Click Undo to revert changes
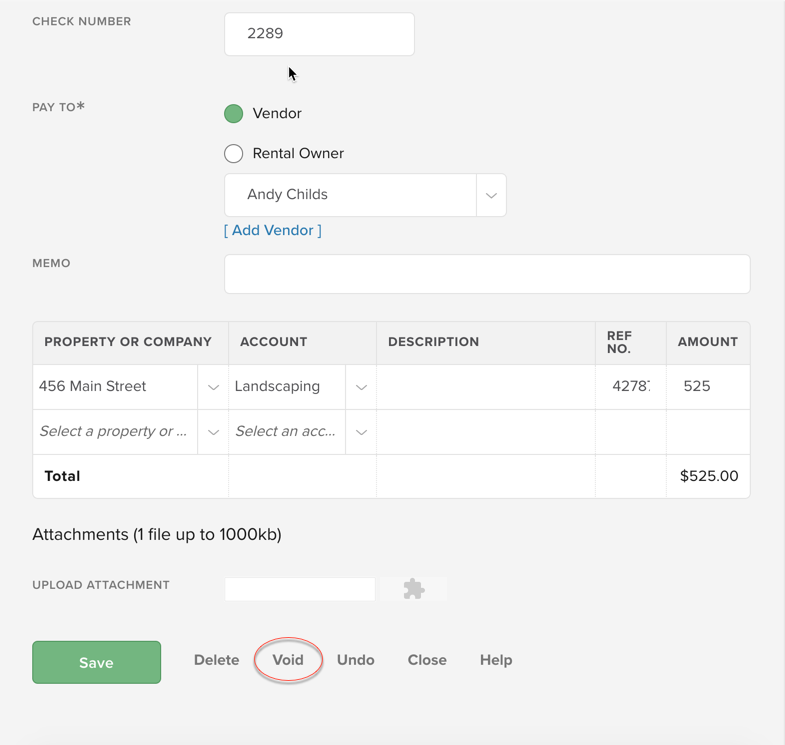 click(x=355, y=660)
